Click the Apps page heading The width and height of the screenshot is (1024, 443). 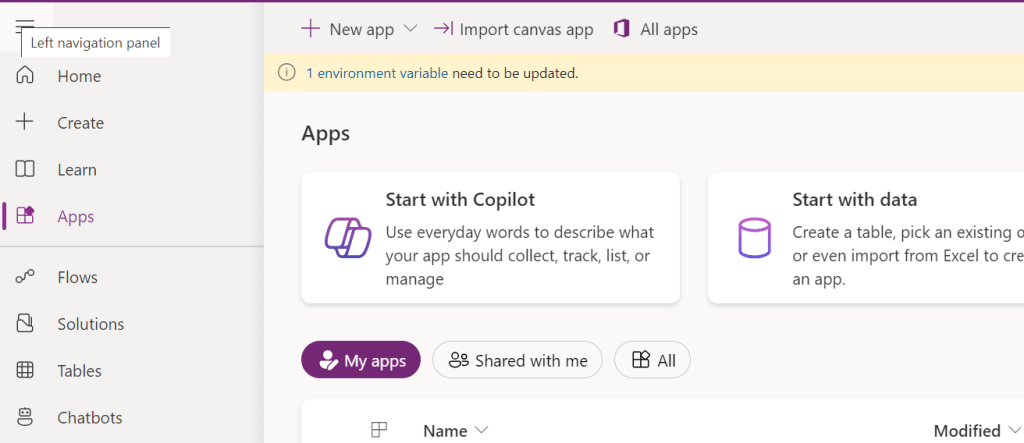(325, 134)
